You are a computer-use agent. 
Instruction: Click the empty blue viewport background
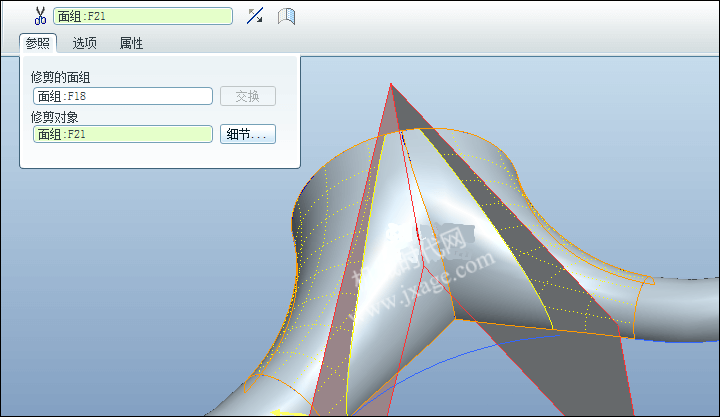click(x=138, y=276)
